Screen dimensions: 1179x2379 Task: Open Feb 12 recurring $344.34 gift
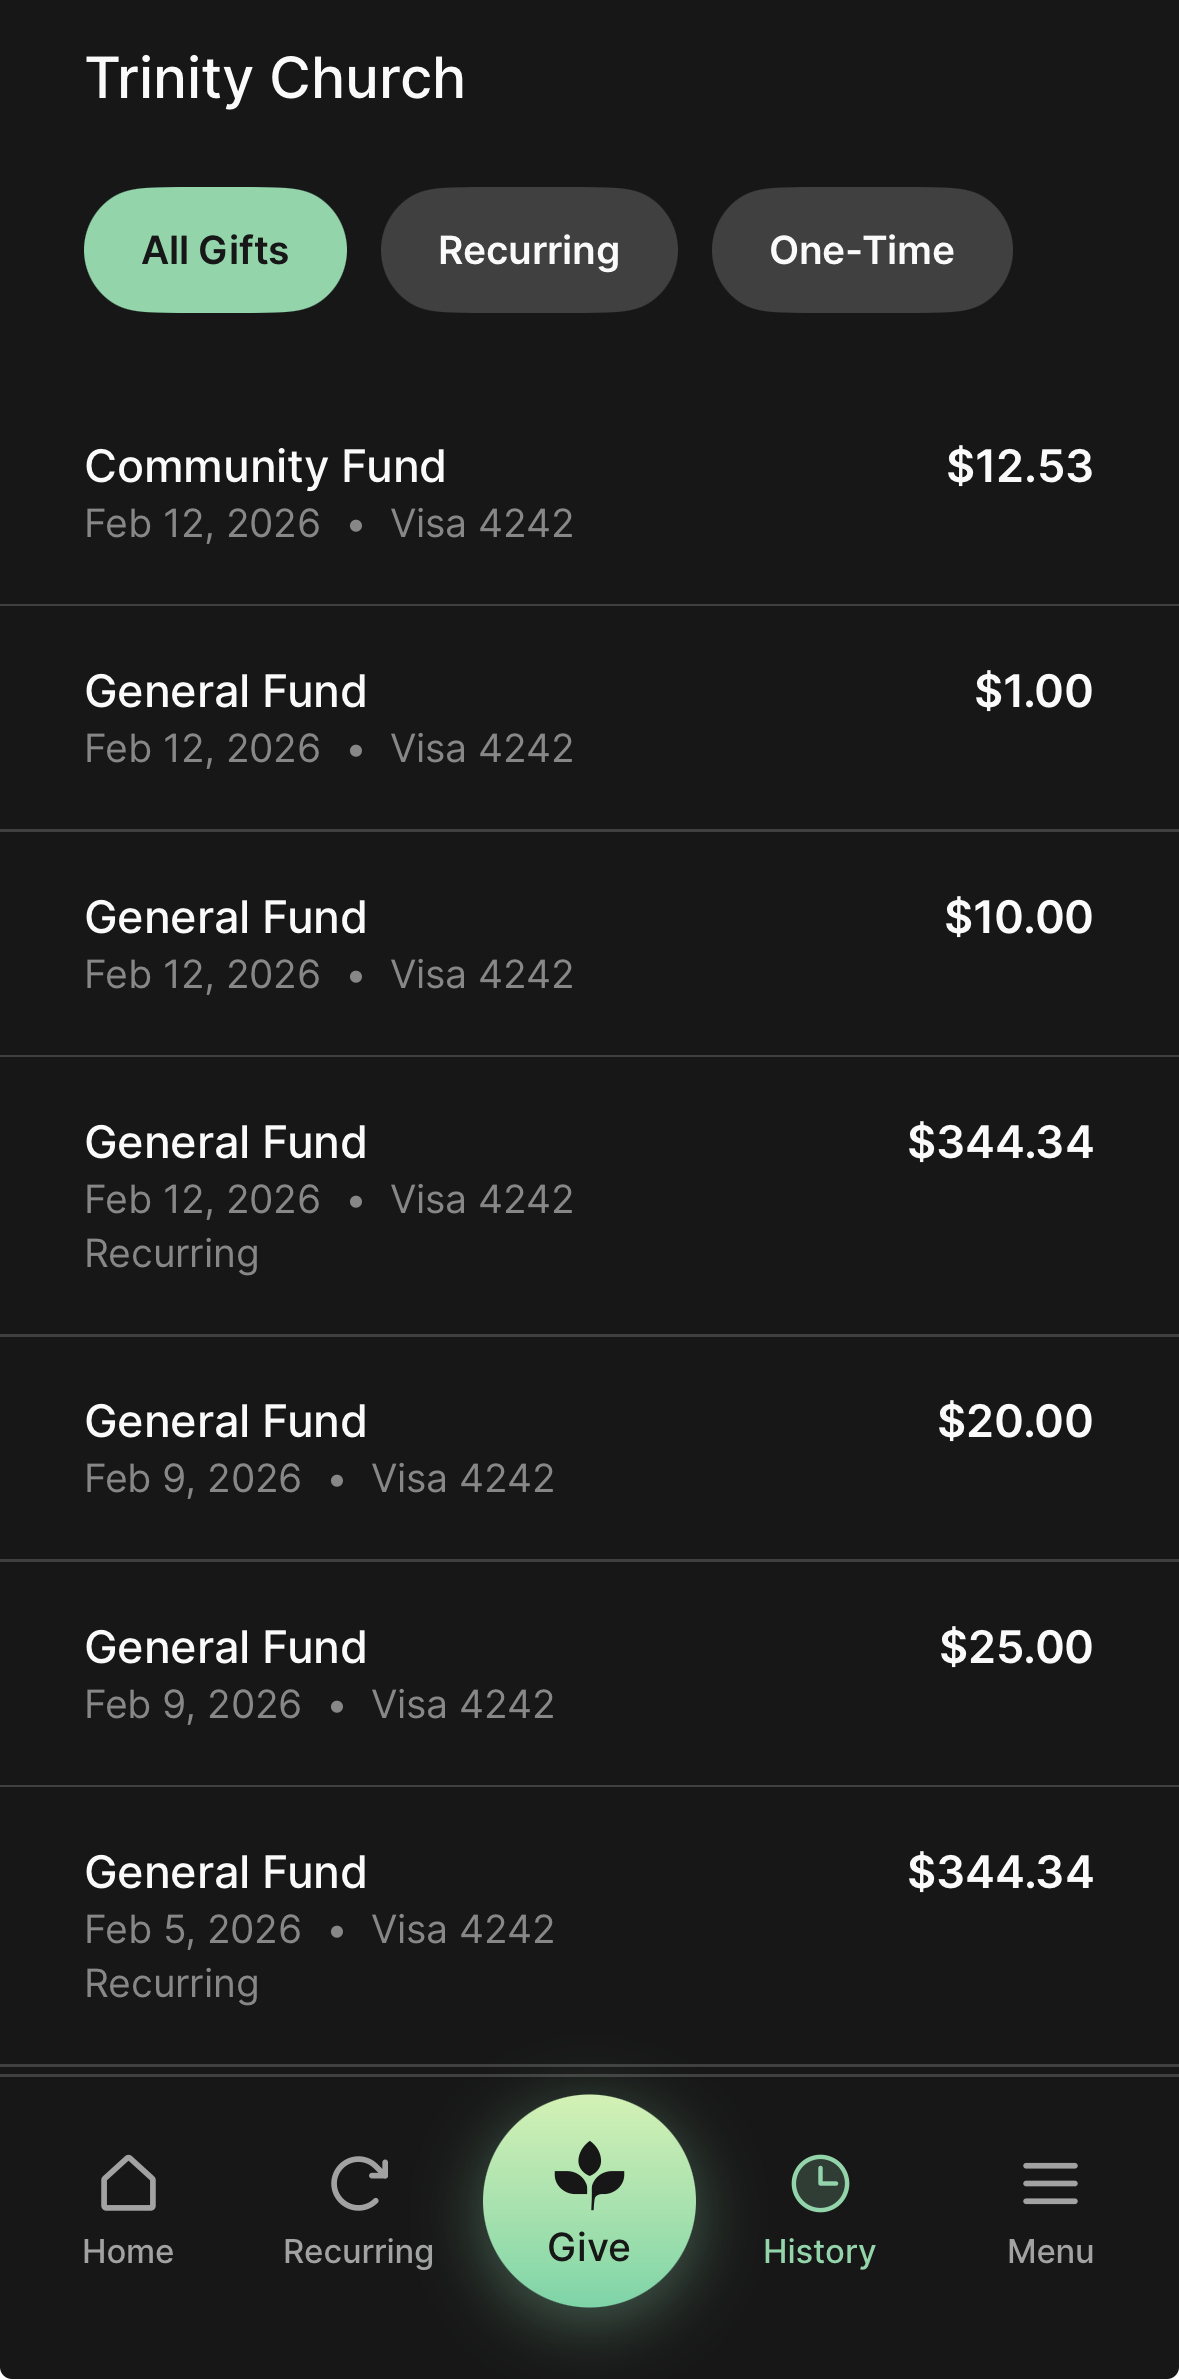tap(589, 1196)
